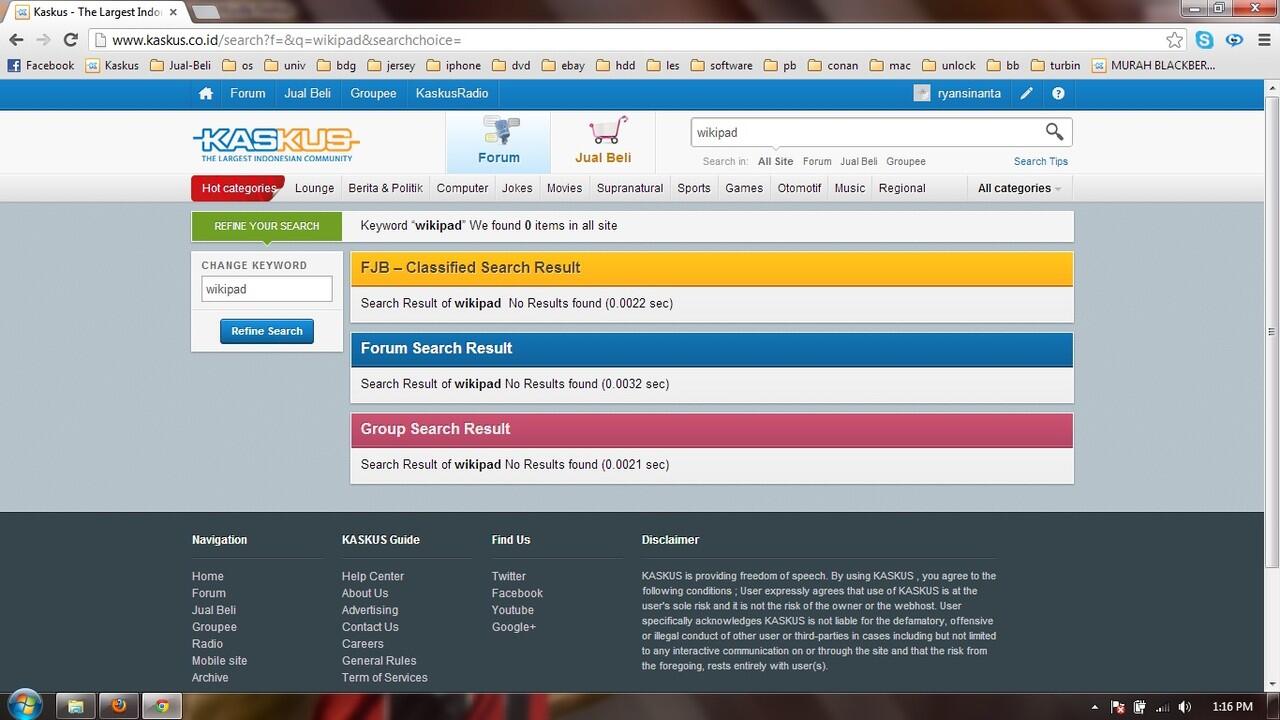Open the software bookmark folder

coord(721,65)
